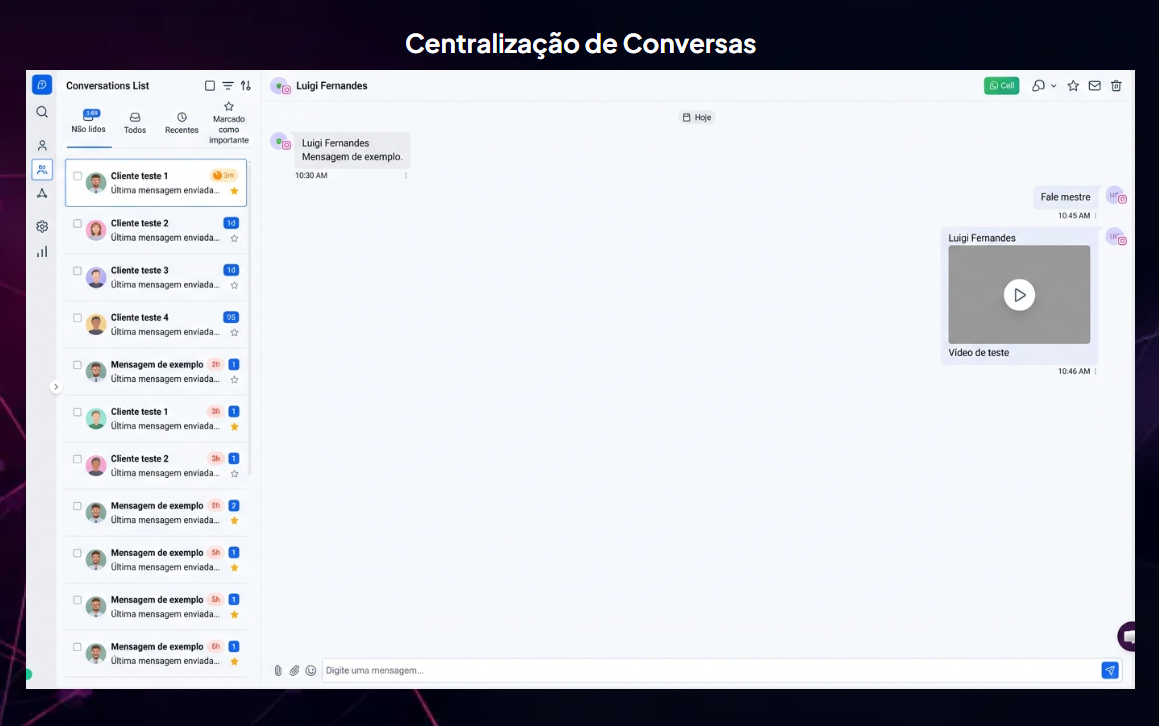The width and height of the screenshot is (1159, 726).
Task: Open the Cliente teste 4 conversation
Action: pos(156,325)
